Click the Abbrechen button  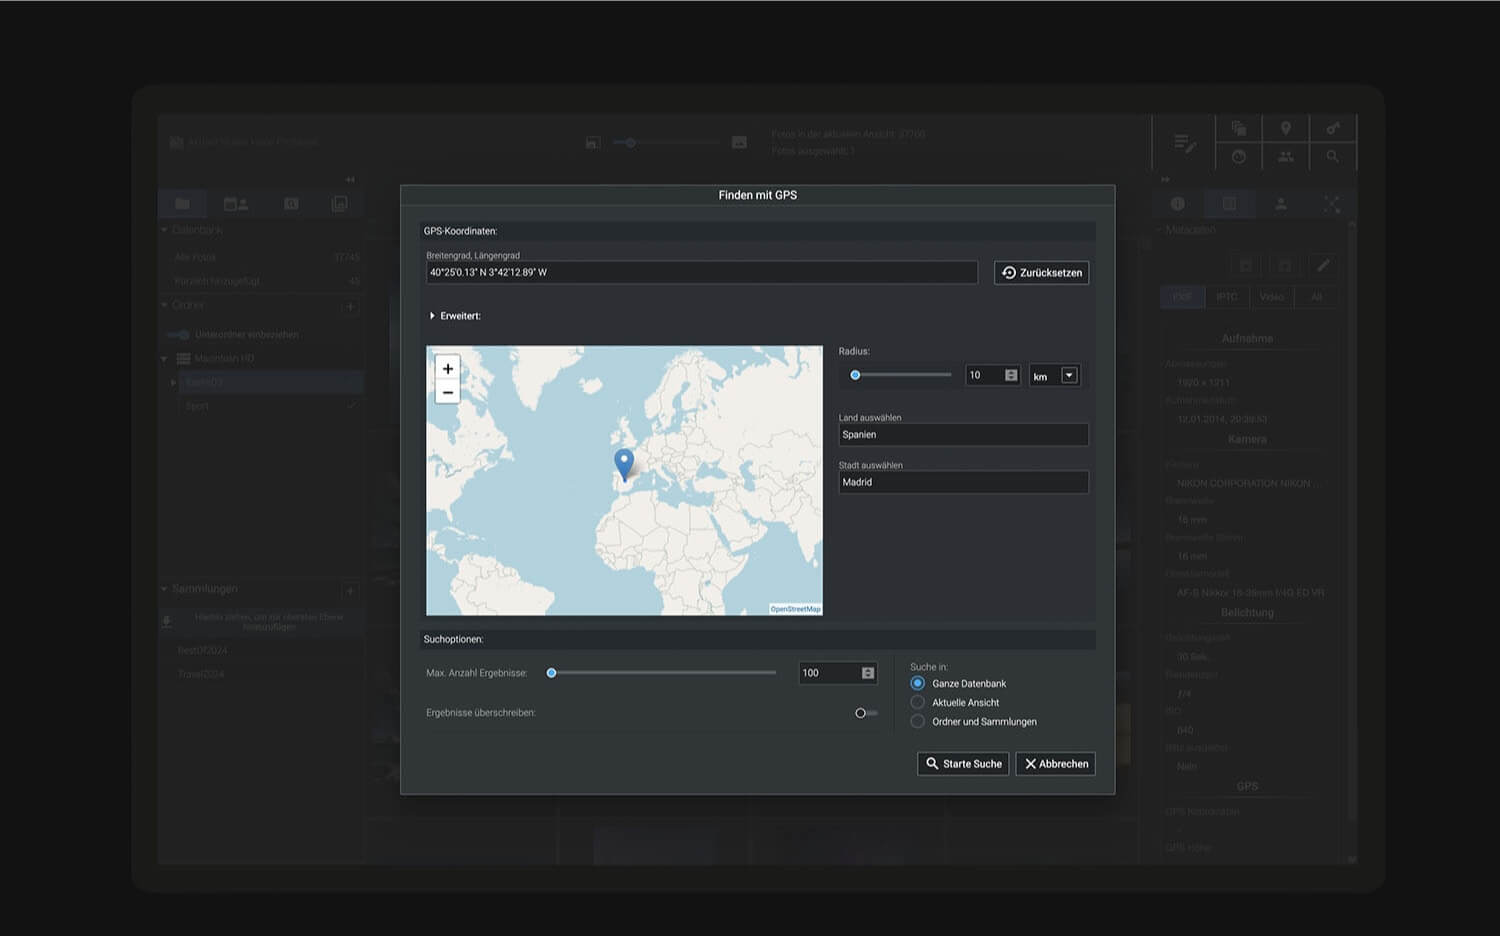tap(1056, 764)
